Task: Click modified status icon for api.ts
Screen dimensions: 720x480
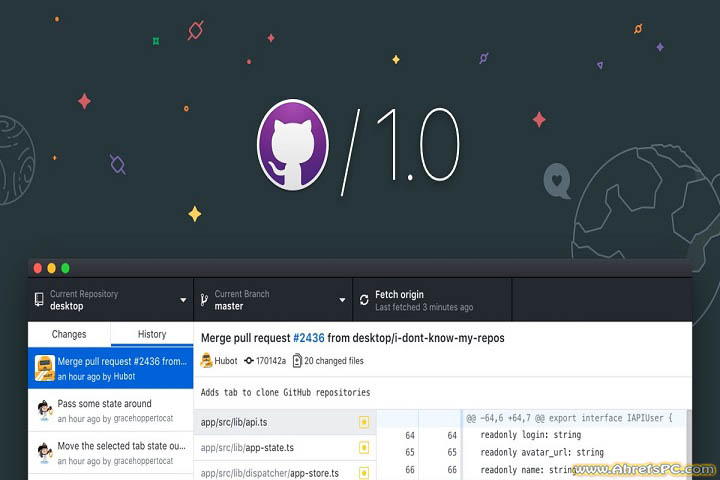Action: [x=364, y=422]
